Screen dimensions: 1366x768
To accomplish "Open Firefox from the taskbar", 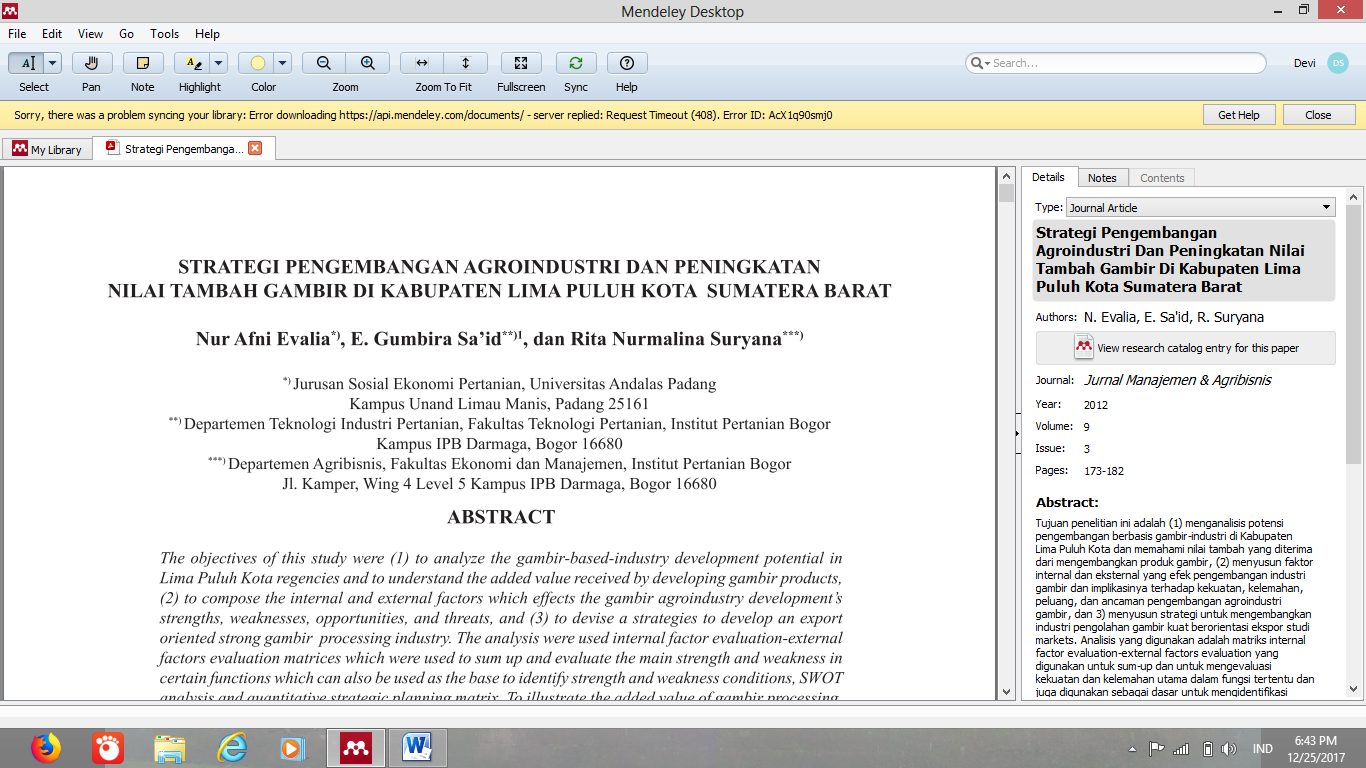I will 46,748.
